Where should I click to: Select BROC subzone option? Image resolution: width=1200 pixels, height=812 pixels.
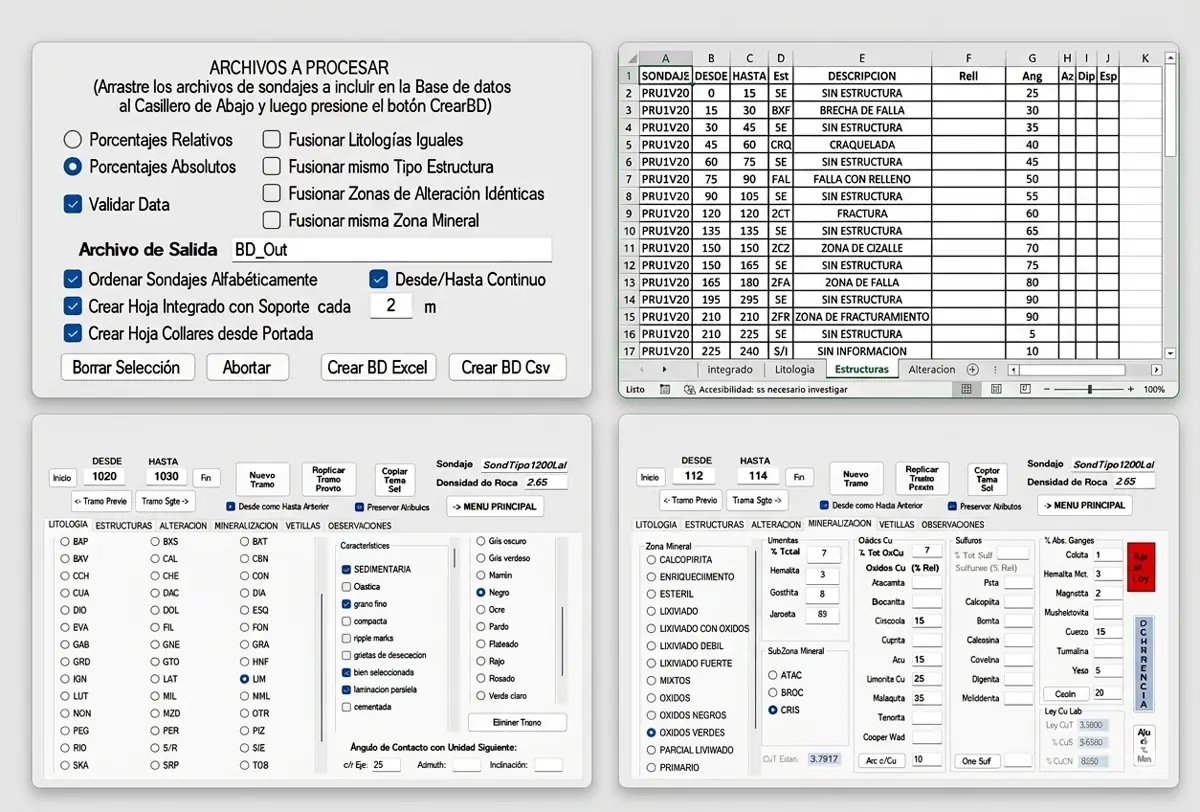click(772, 692)
